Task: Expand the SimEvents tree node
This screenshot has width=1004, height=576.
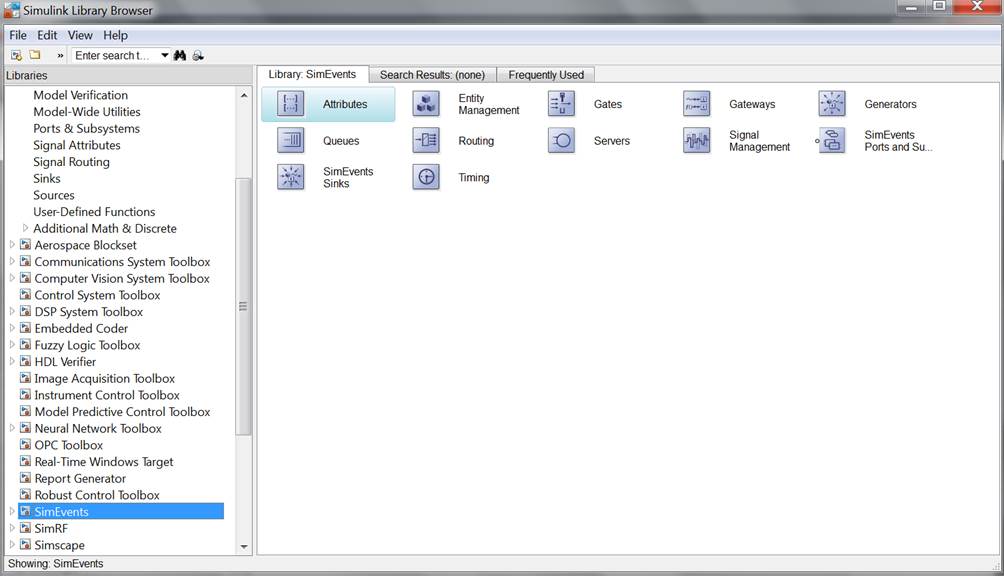Action: click(12, 511)
